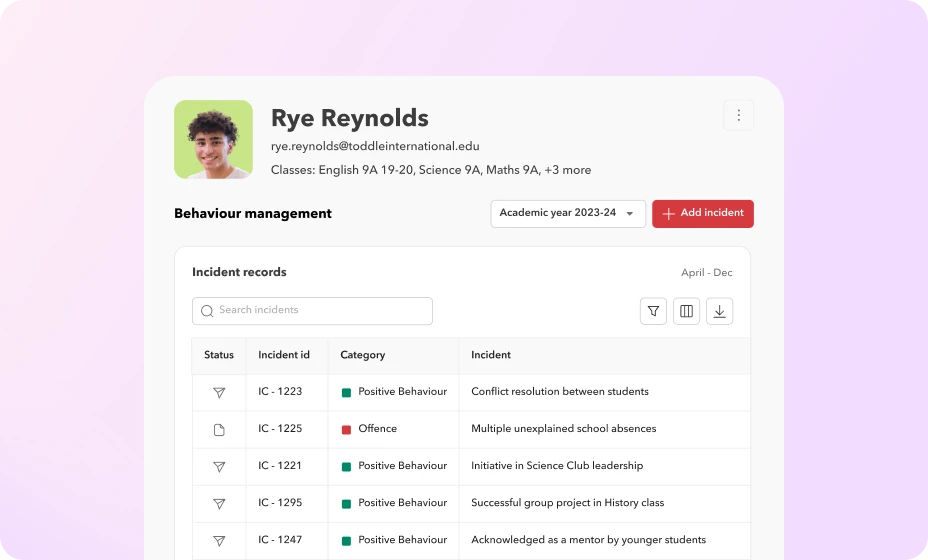Select incident id IC - 1221
928x560 pixels.
pos(280,465)
